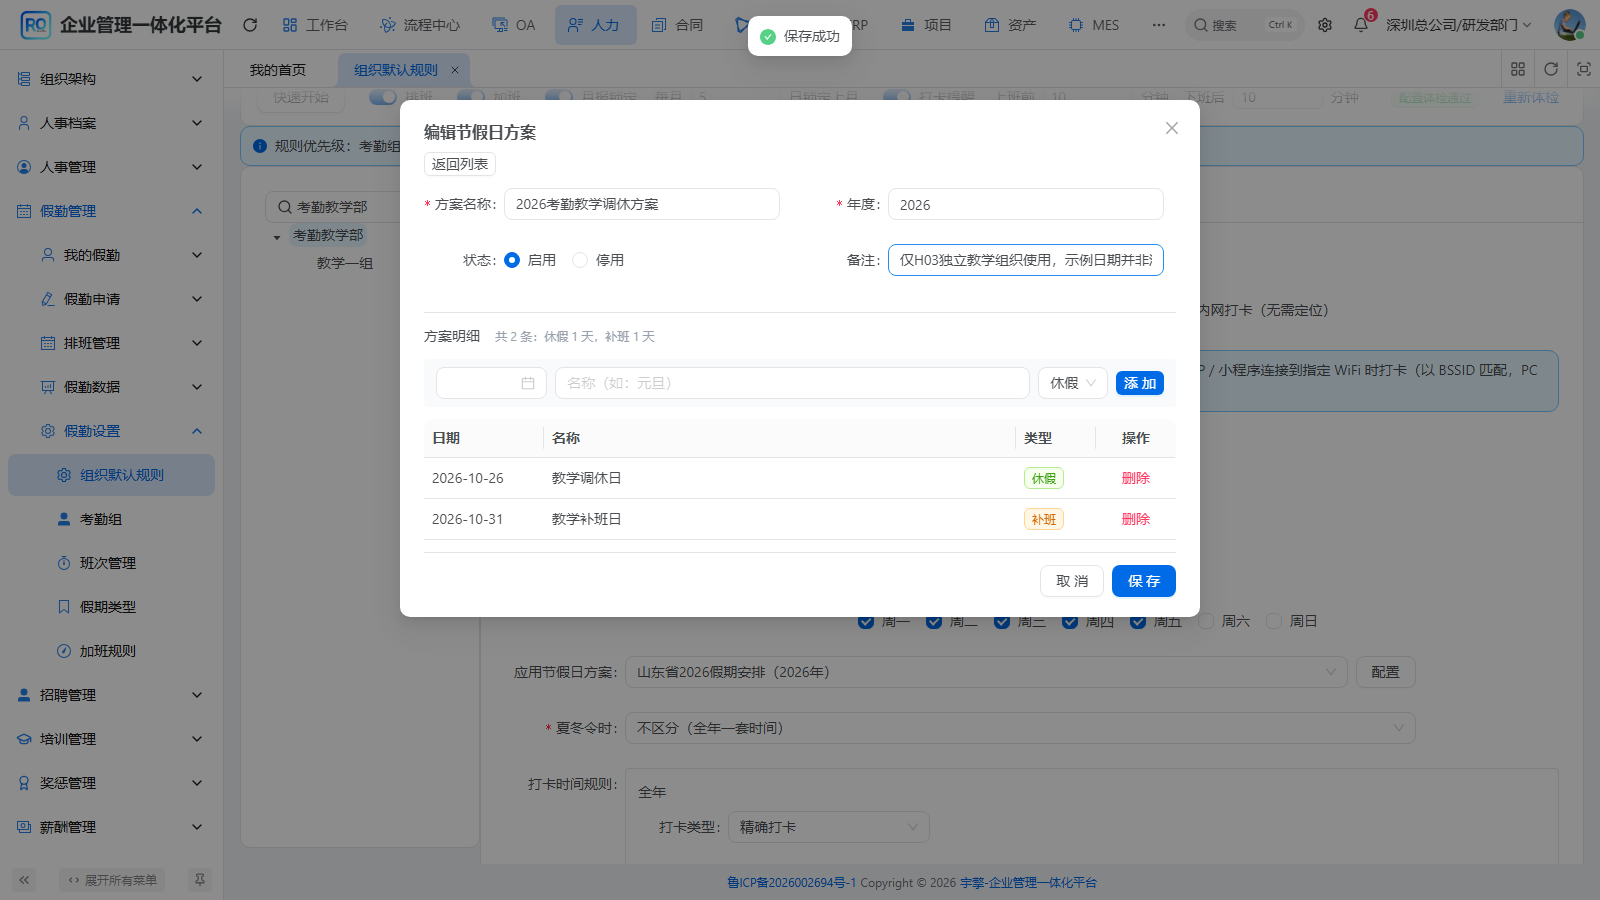This screenshot has width=1600, height=900.
Task: Click the pin icon at sidebar bottom
Action: [x=200, y=880]
